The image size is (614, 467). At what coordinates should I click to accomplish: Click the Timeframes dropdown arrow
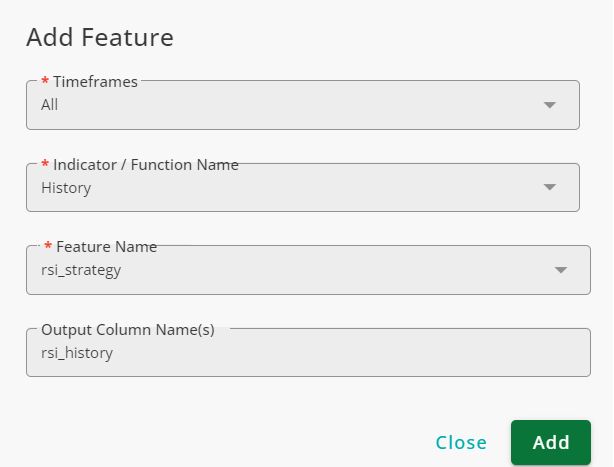point(550,105)
